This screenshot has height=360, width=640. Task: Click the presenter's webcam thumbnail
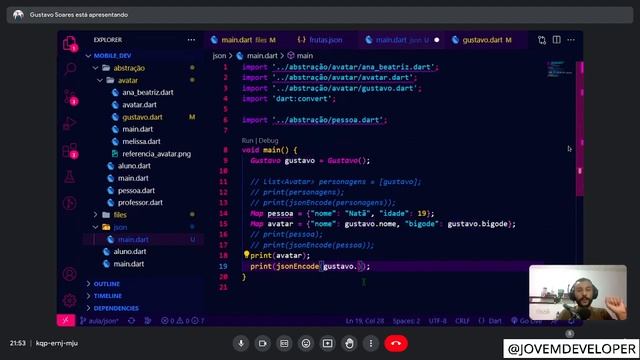578,292
